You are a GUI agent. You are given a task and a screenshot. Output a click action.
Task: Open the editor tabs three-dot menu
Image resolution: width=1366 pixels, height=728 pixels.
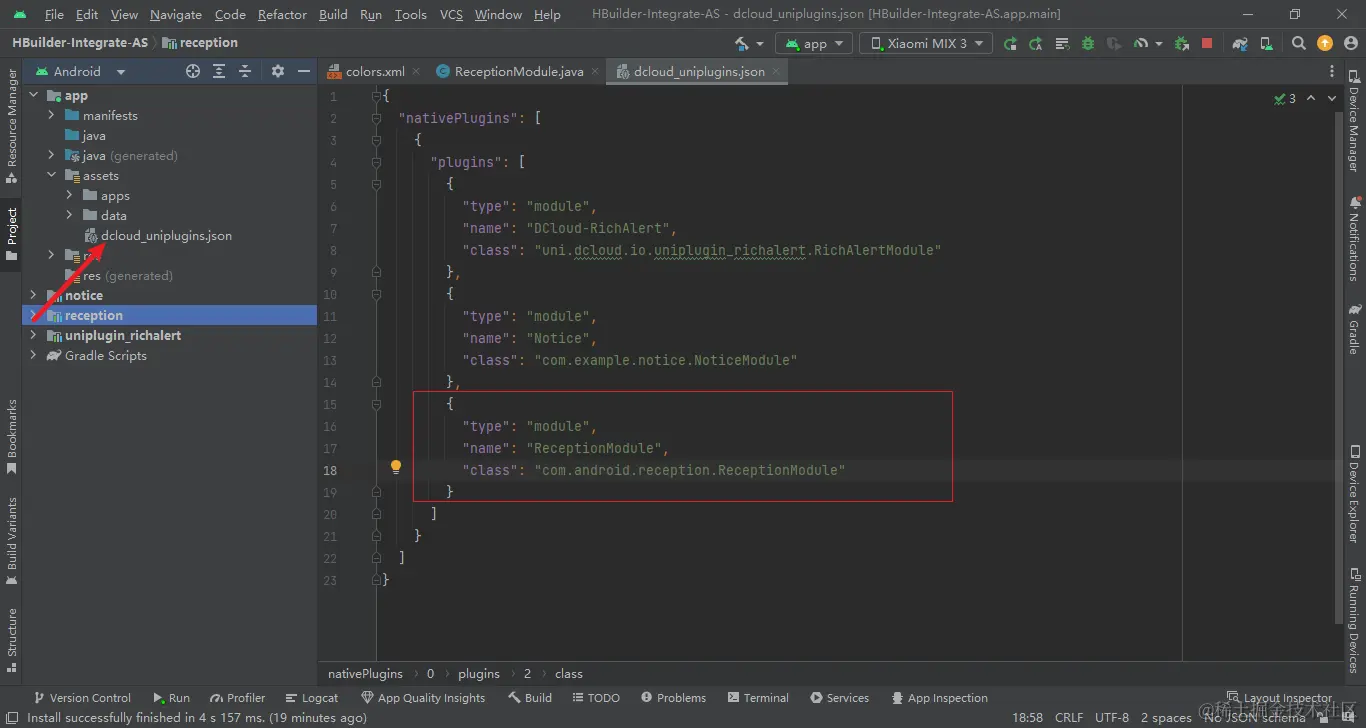(1333, 71)
